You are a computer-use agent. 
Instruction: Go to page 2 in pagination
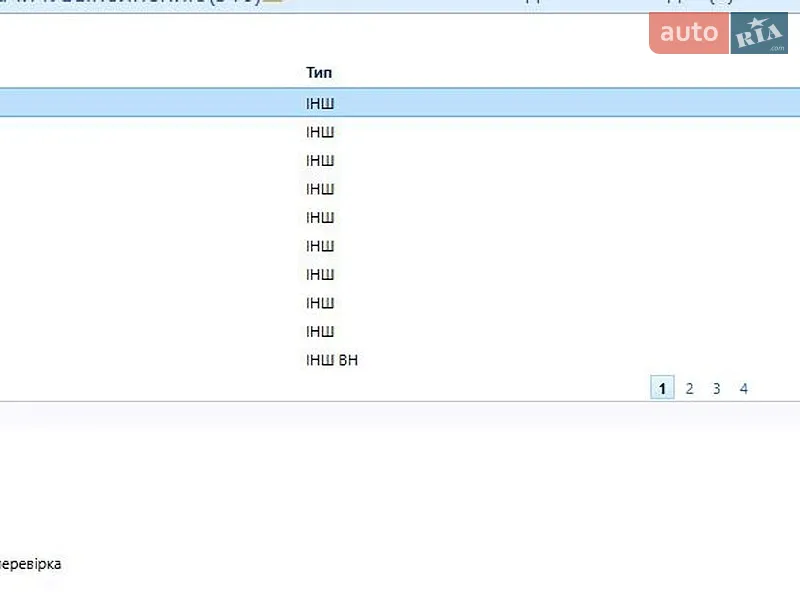click(689, 388)
